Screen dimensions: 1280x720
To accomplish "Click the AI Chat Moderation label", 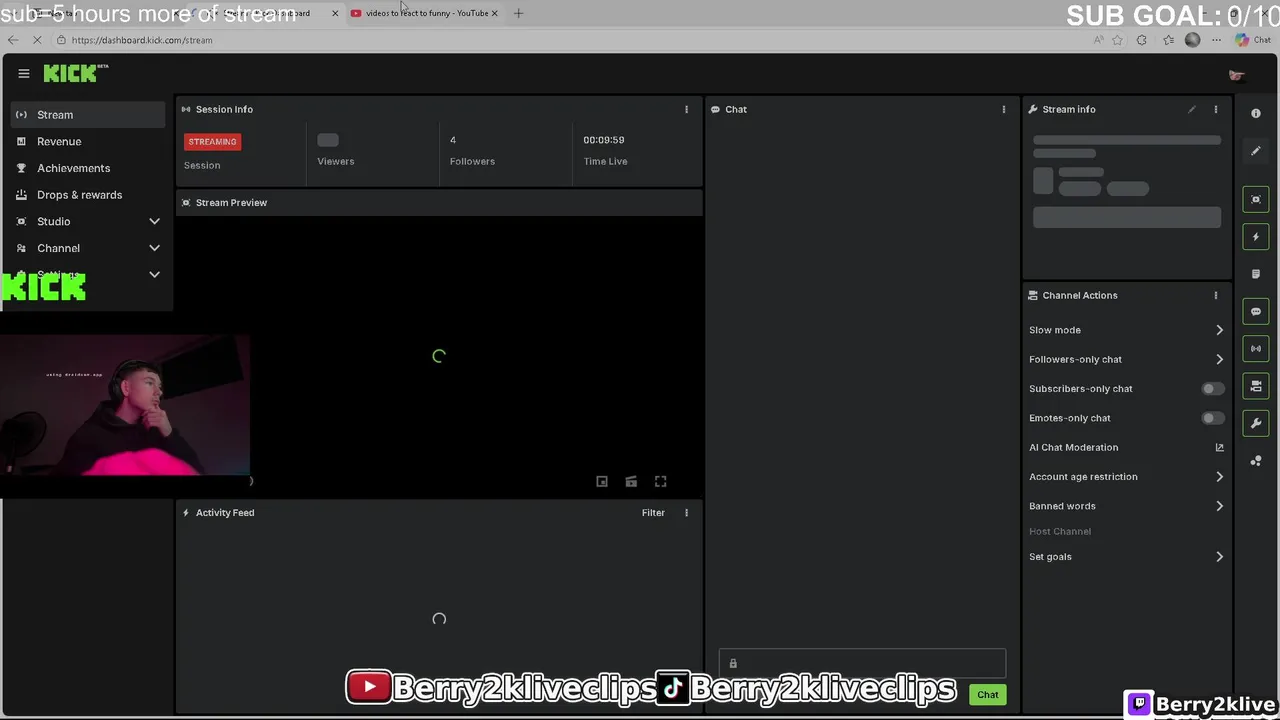I will pyautogui.click(x=1073, y=447).
